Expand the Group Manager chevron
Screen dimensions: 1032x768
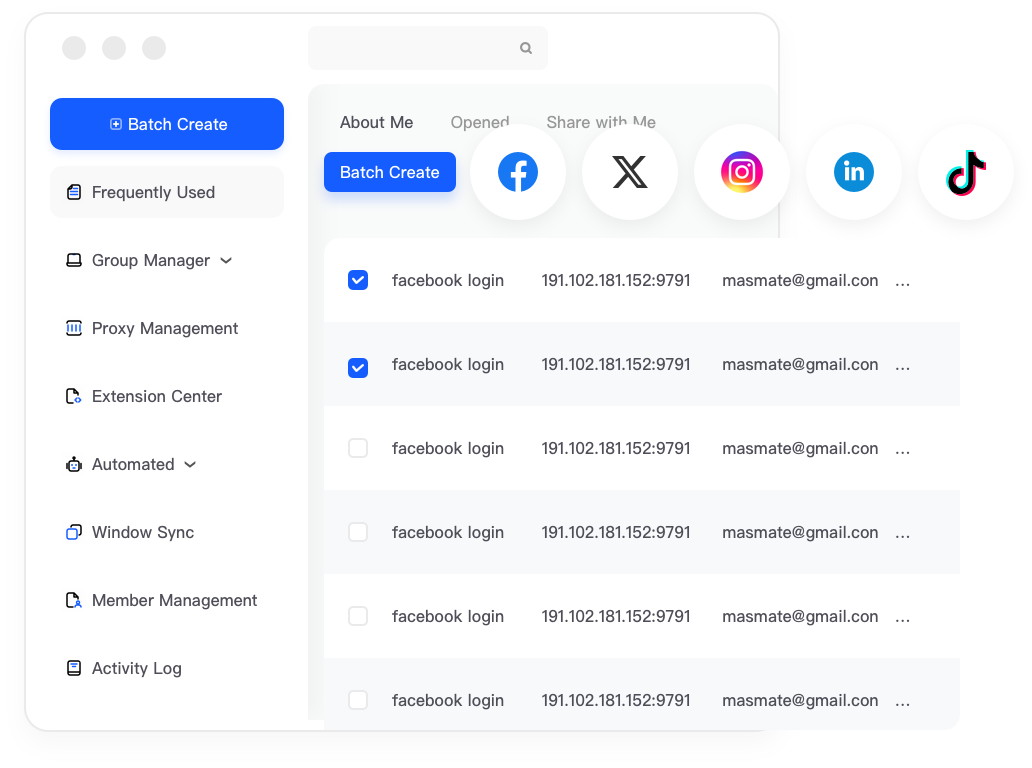pos(226,260)
